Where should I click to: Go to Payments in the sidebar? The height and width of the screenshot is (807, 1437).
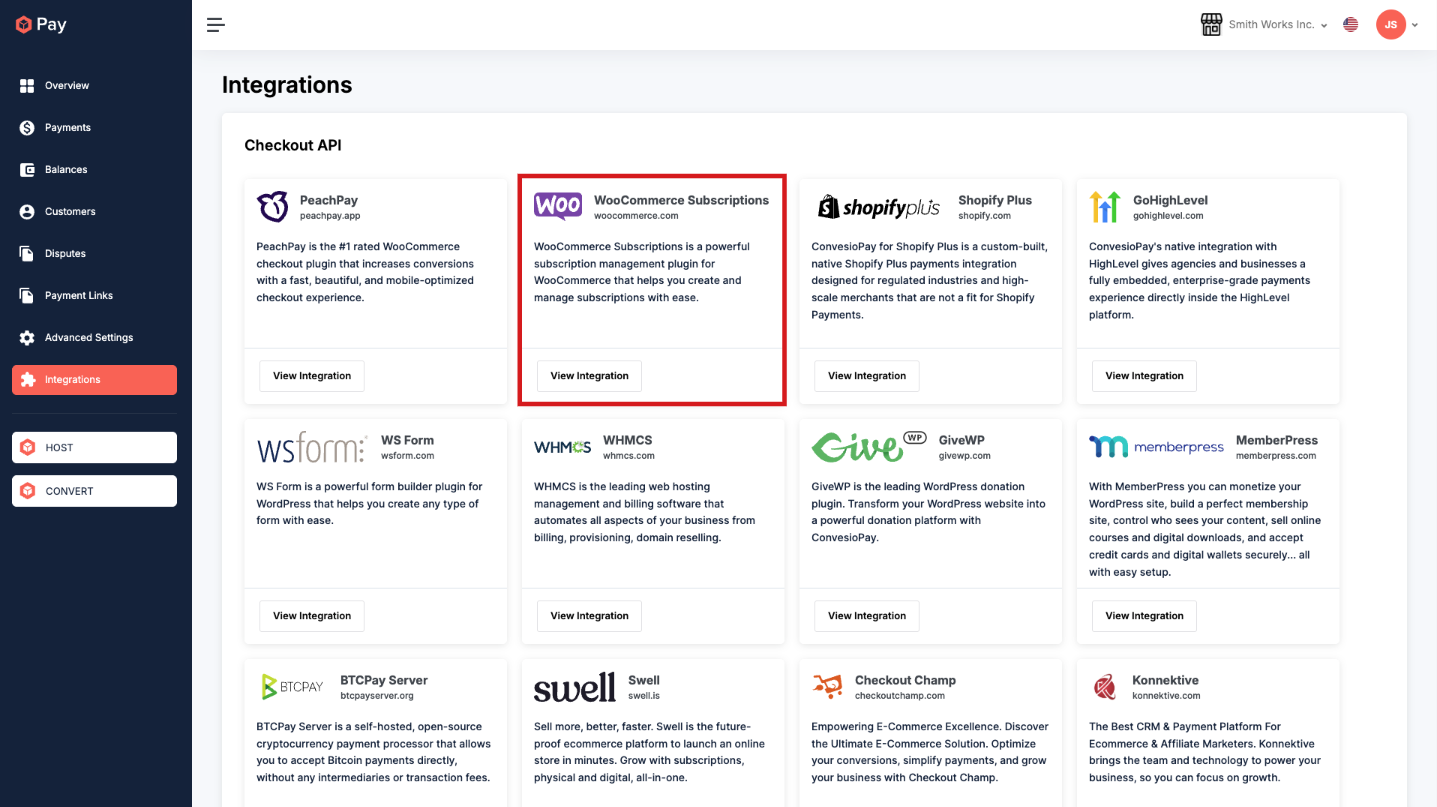click(94, 128)
